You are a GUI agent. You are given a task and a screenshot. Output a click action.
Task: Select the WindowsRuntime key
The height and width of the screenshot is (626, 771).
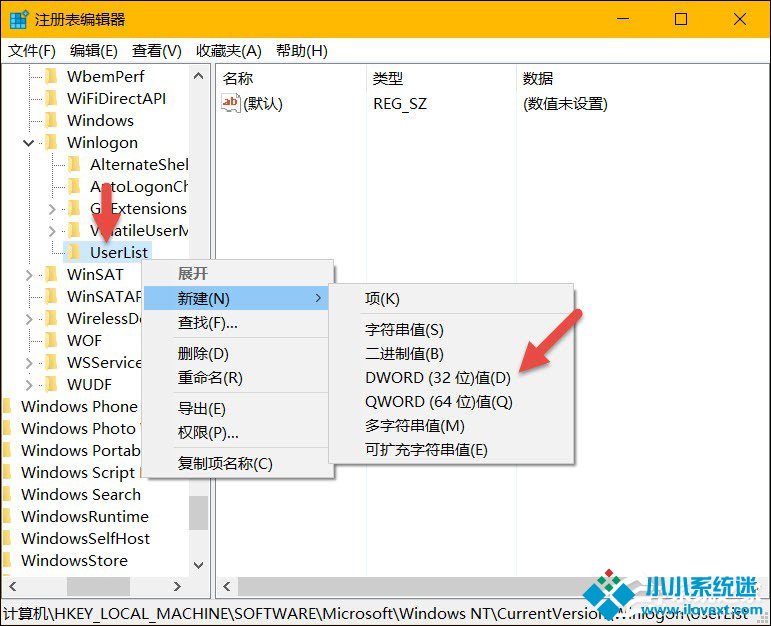[85, 516]
